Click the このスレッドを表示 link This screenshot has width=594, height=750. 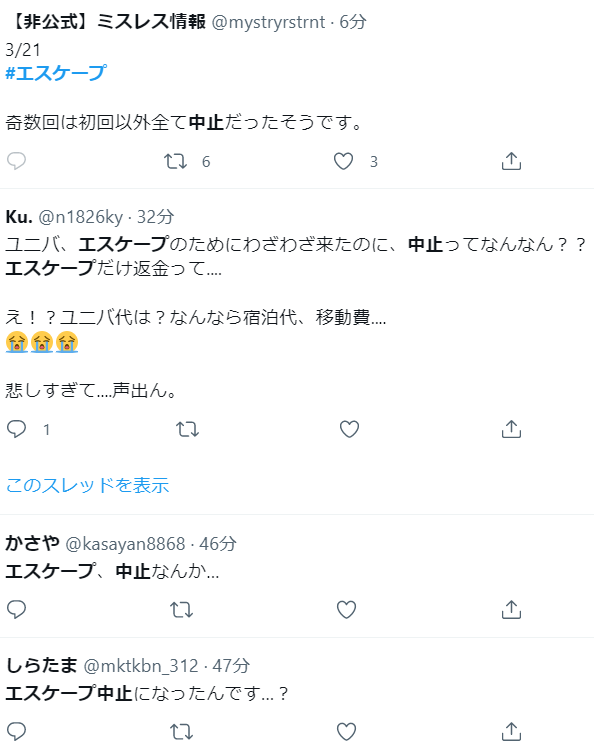coord(87,485)
